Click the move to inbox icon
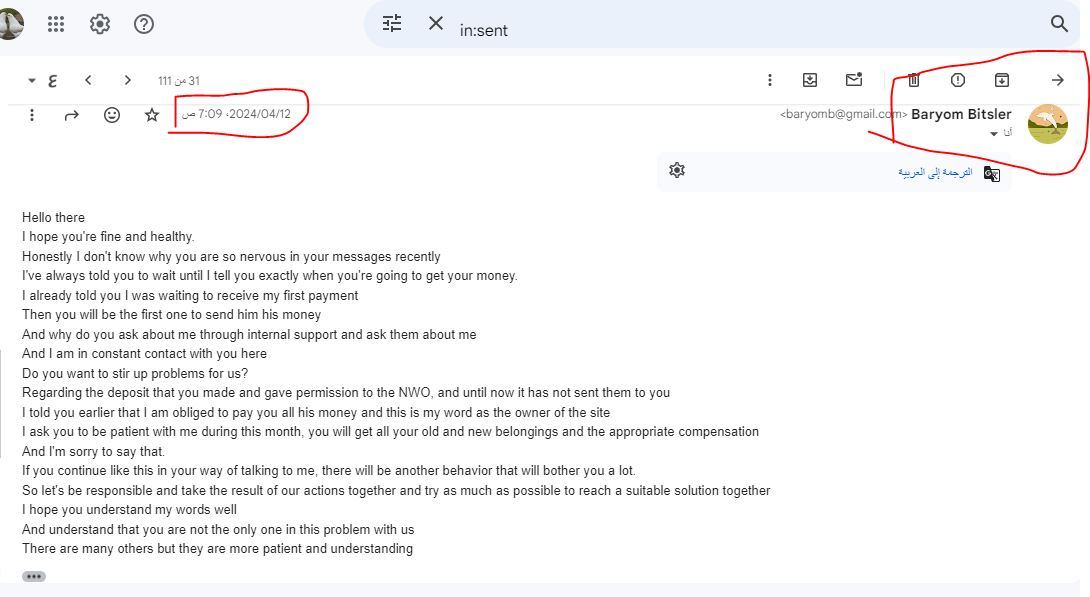1090x597 pixels. click(810, 80)
